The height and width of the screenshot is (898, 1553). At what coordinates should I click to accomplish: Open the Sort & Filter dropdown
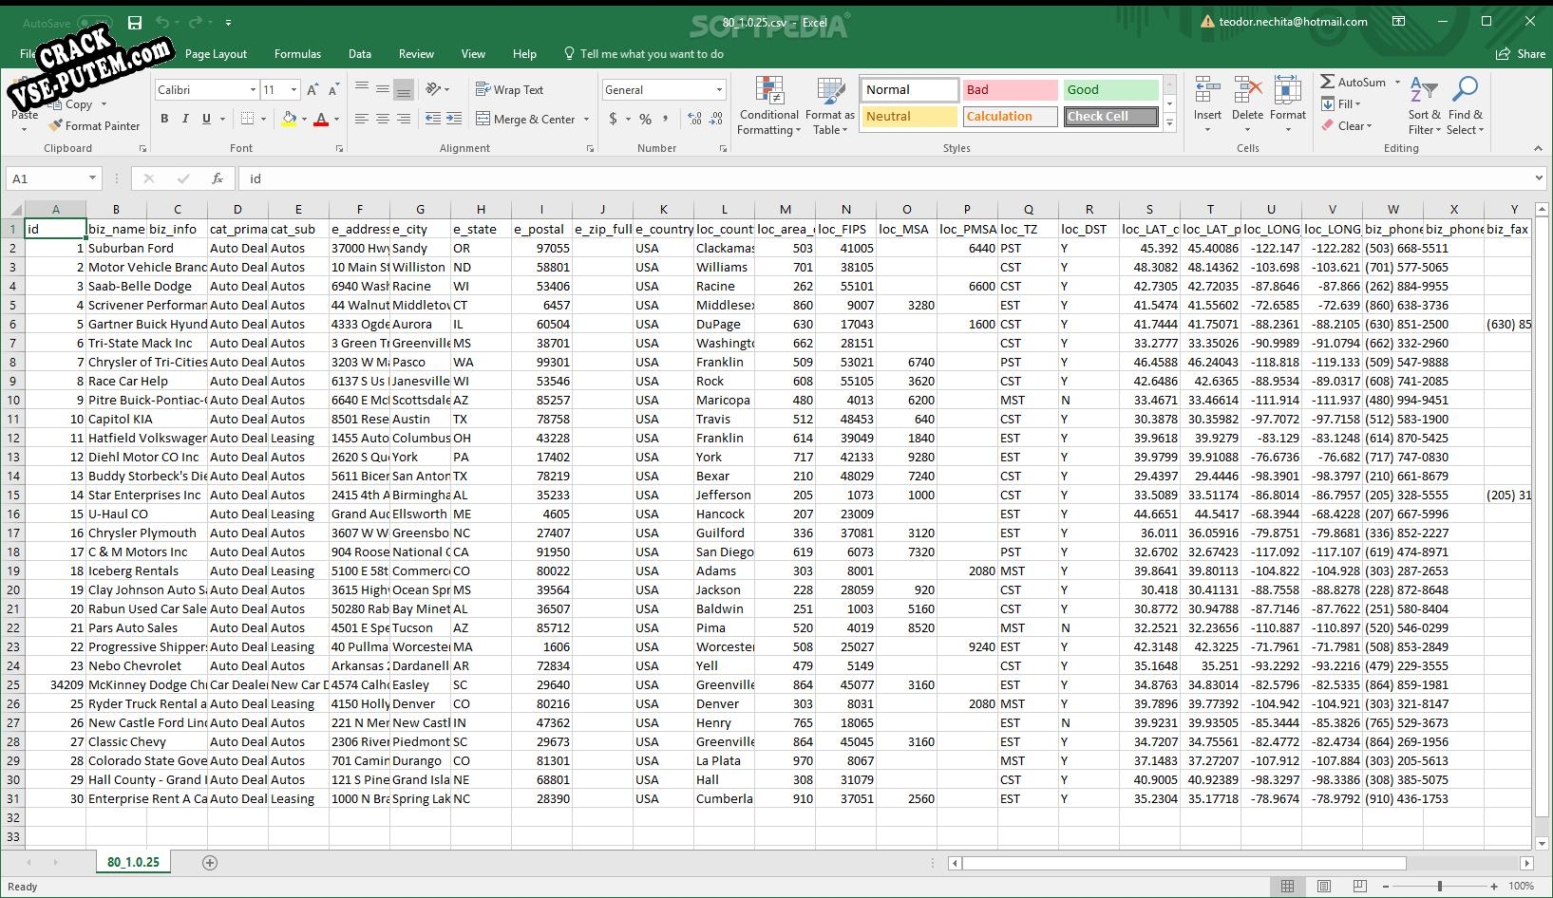[1424, 106]
